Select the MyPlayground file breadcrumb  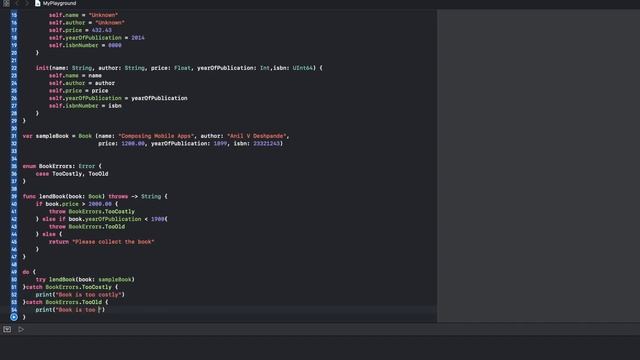[56, 3]
